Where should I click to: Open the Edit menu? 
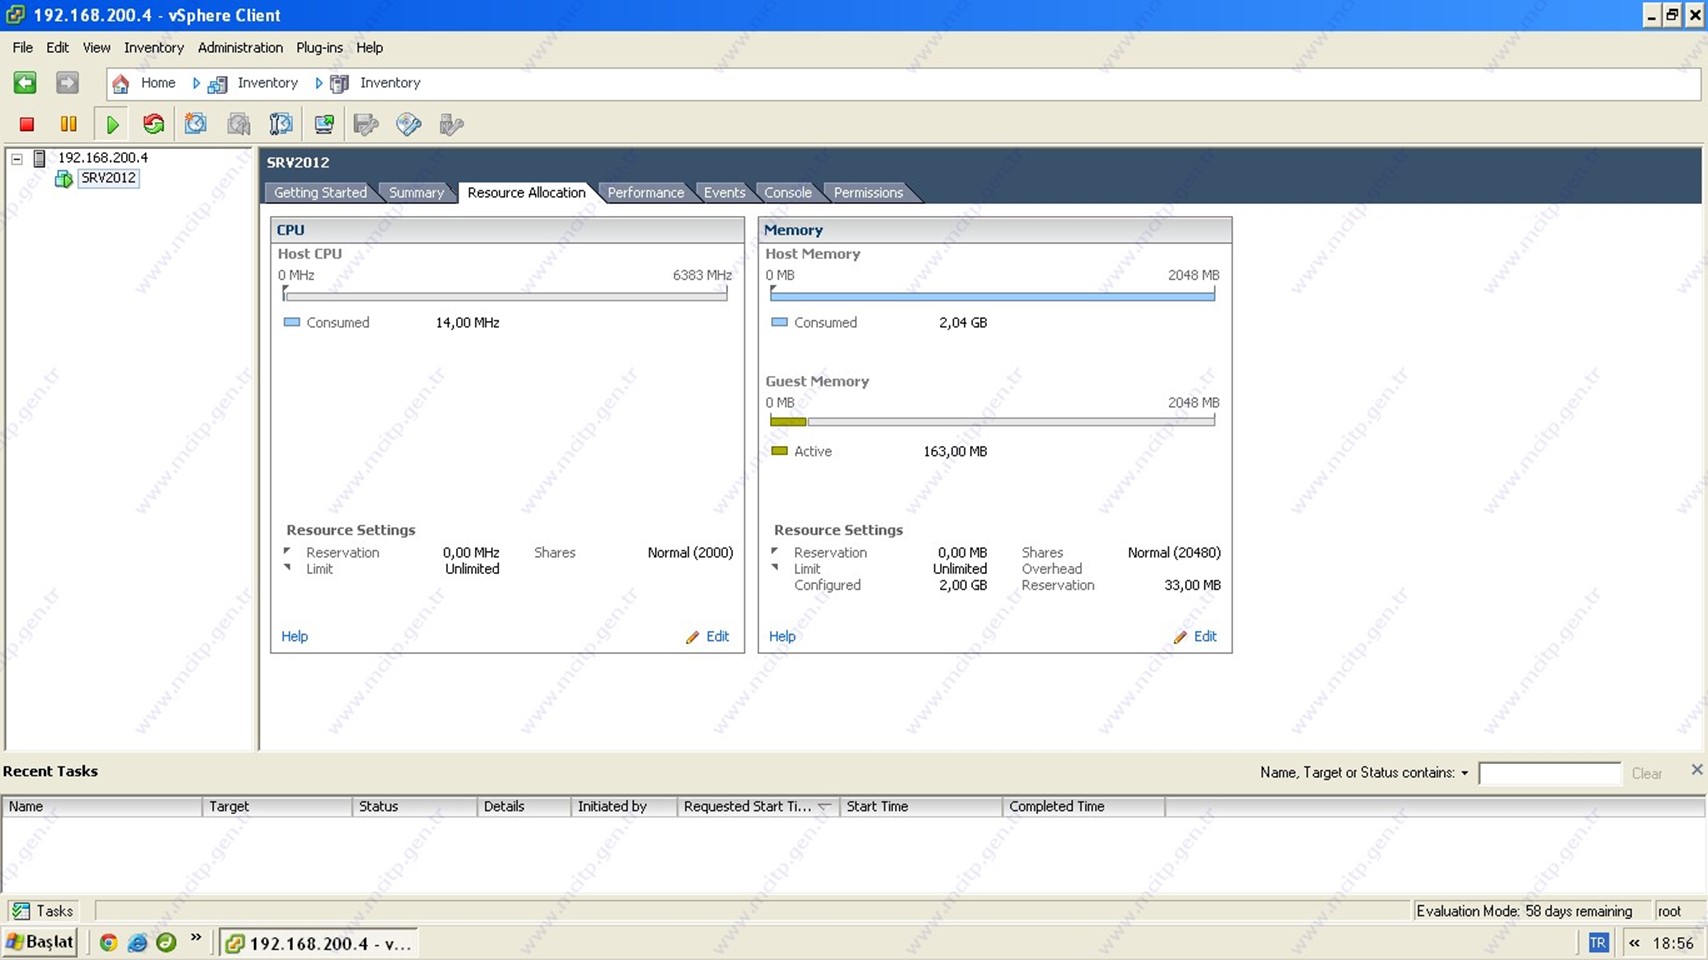57,47
